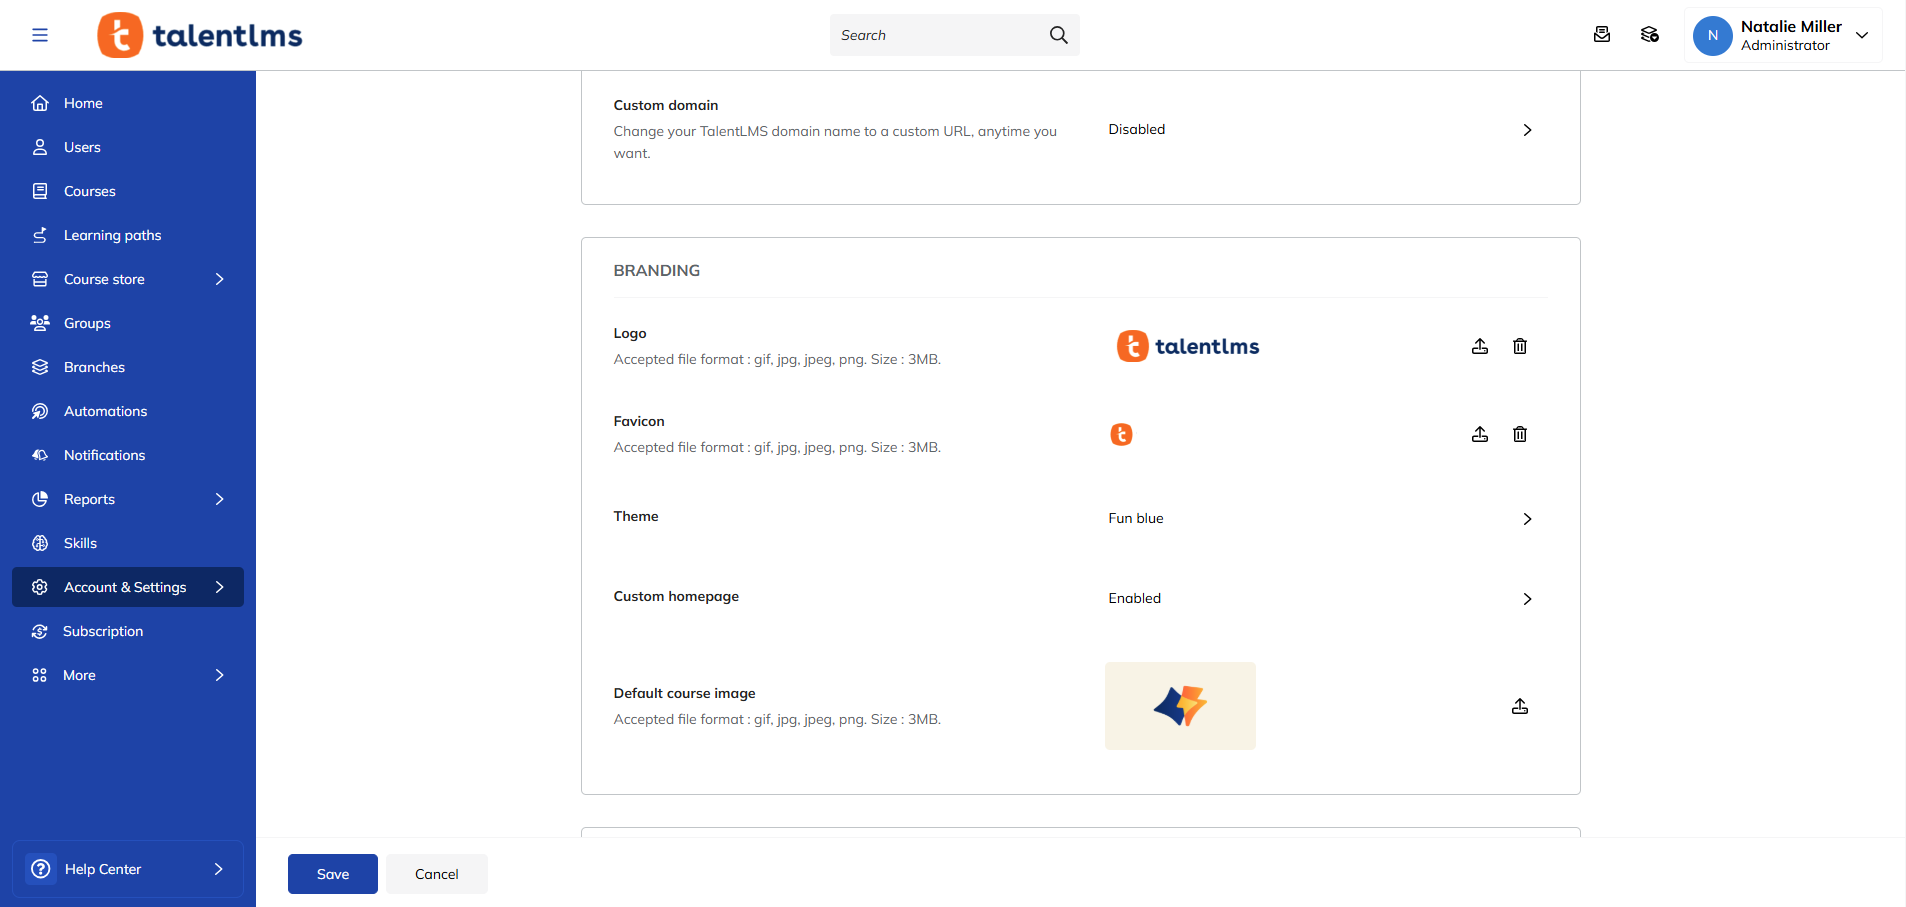Expand the Reports submenu
The height and width of the screenshot is (907, 1906).
(219, 499)
